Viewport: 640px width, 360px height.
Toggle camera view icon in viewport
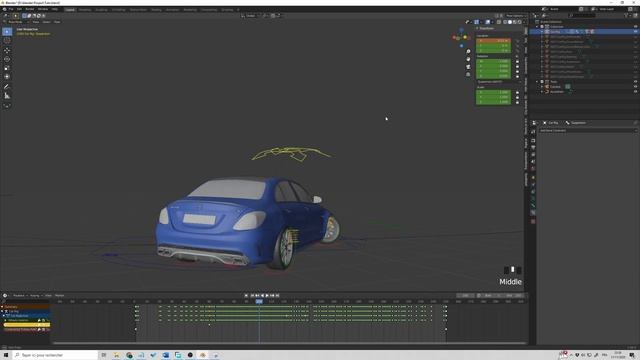(x=468, y=67)
